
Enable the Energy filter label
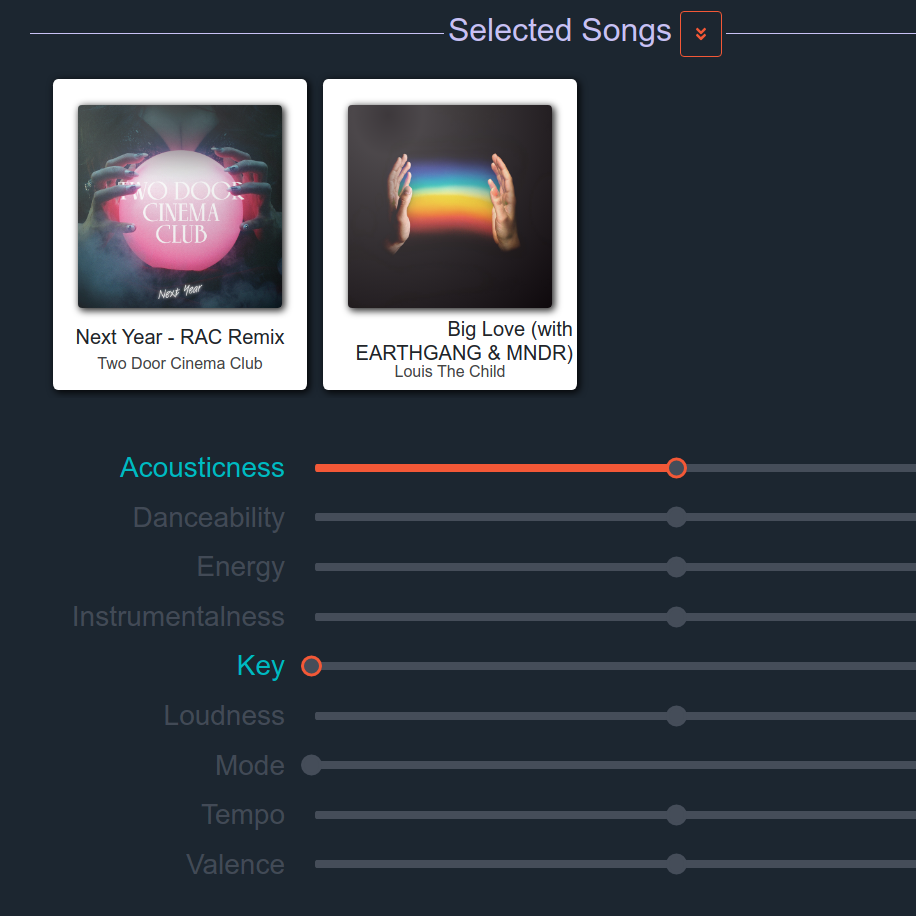[241, 567]
